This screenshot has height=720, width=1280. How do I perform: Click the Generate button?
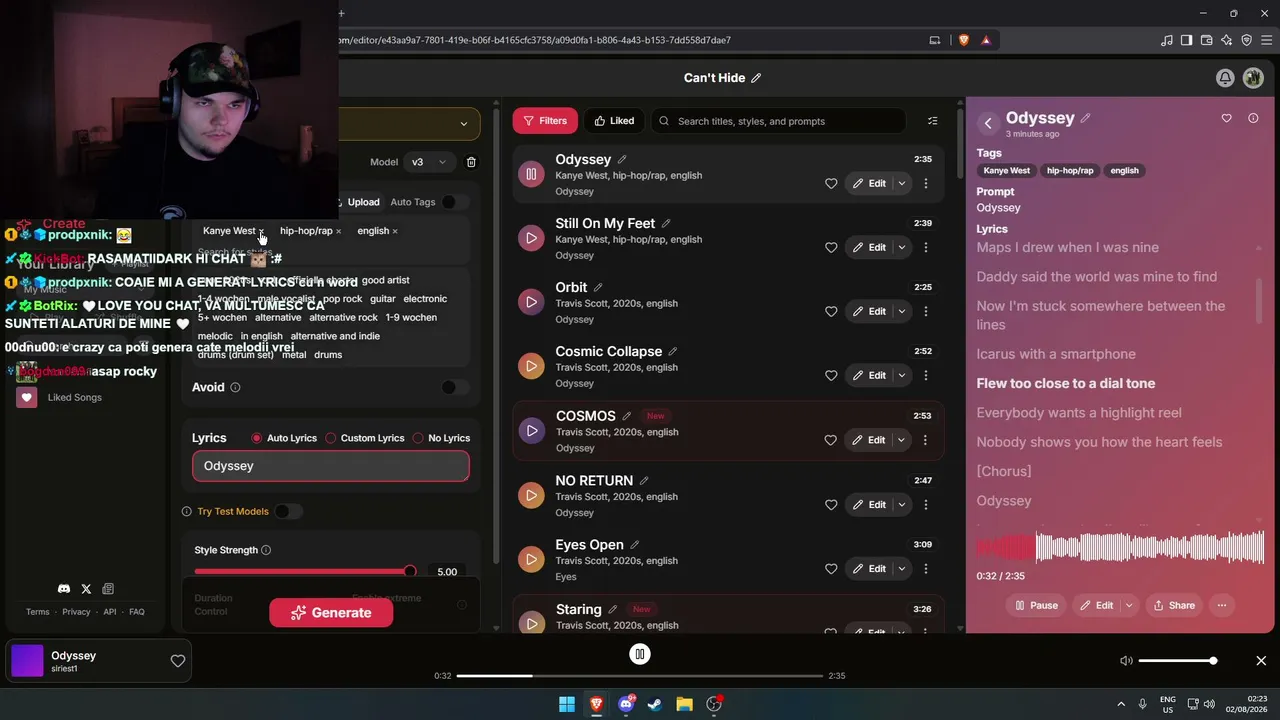(x=331, y=613)
